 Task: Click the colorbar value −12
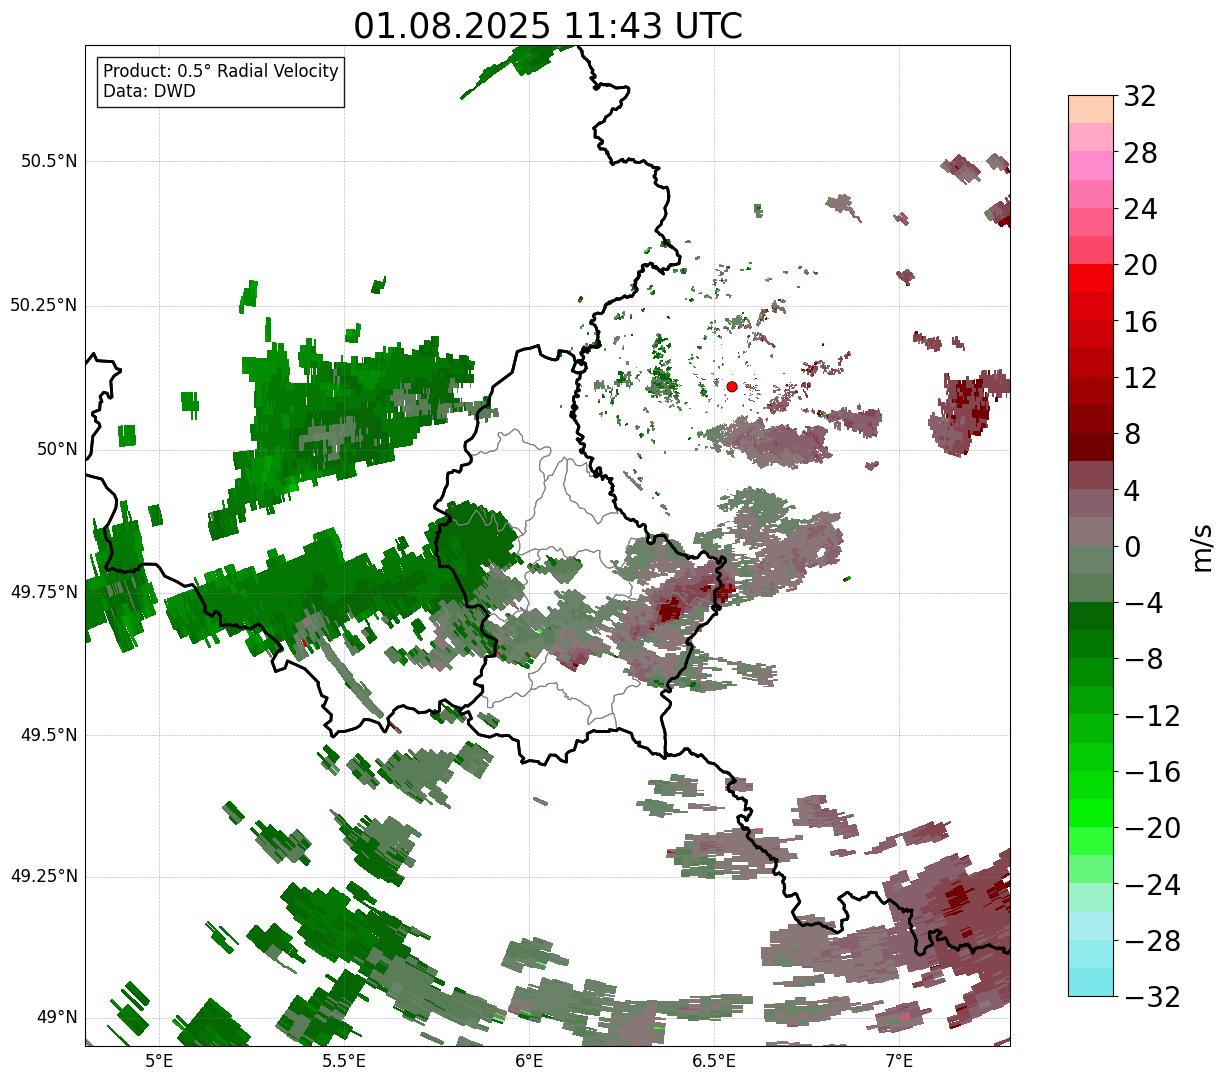(1152, 716)
